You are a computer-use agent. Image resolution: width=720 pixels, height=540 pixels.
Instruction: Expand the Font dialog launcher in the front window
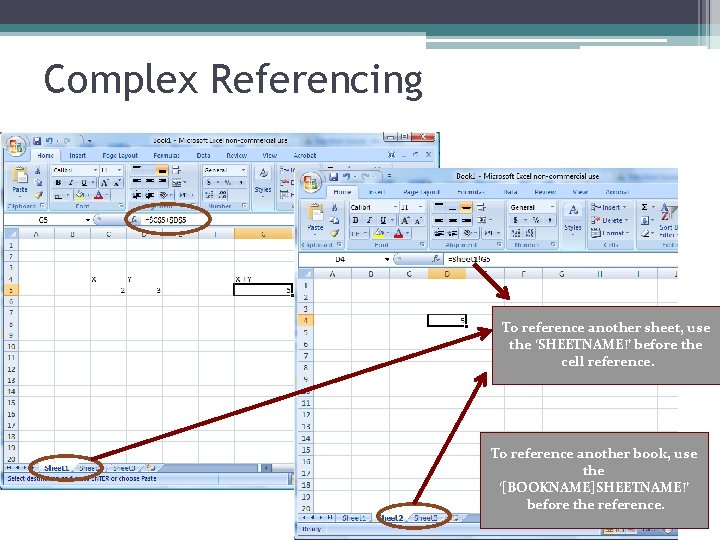(422, 245)
